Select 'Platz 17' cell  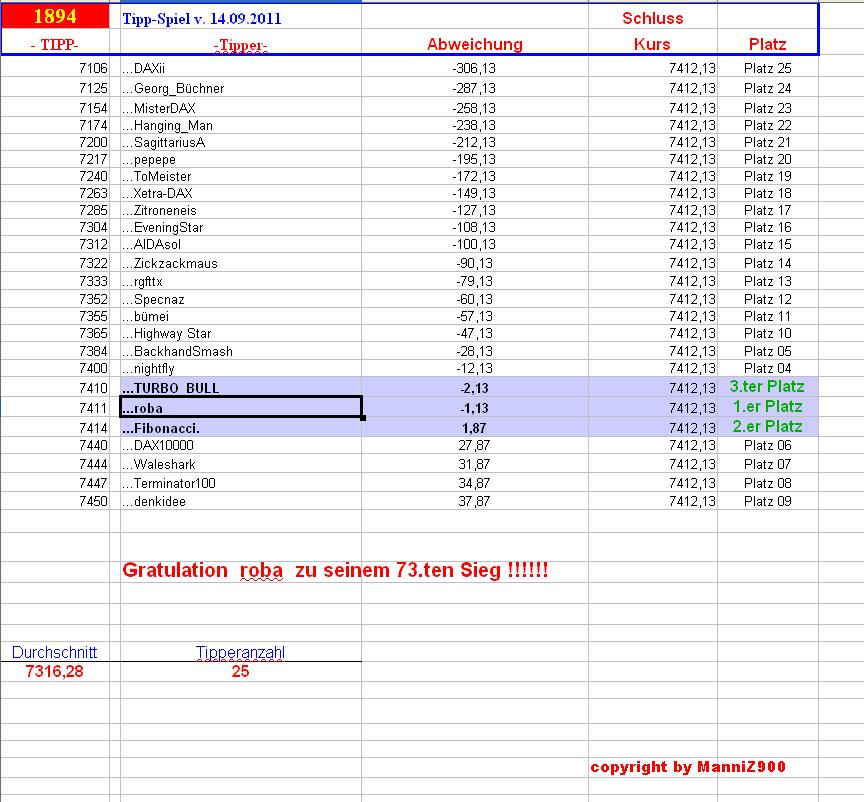[x=768, y=211]
